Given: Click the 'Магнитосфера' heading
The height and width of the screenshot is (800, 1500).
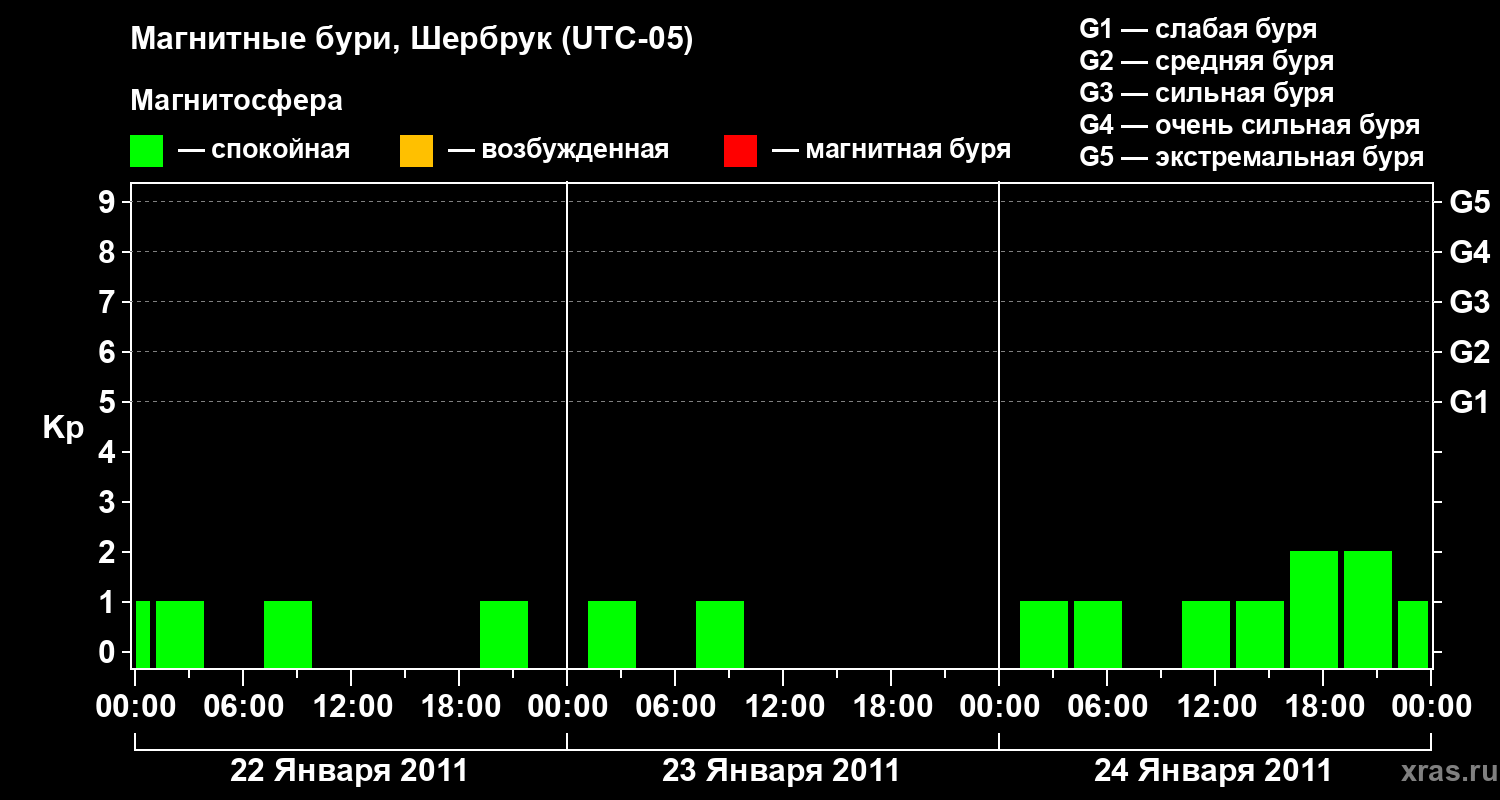Looking at the screenshot, I should [236, 101].
